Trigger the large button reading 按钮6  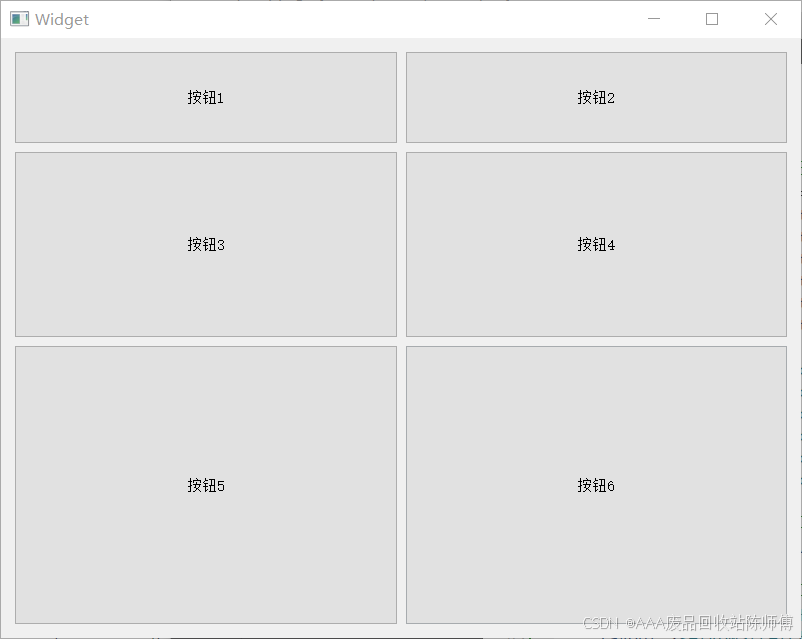[596, 485]
